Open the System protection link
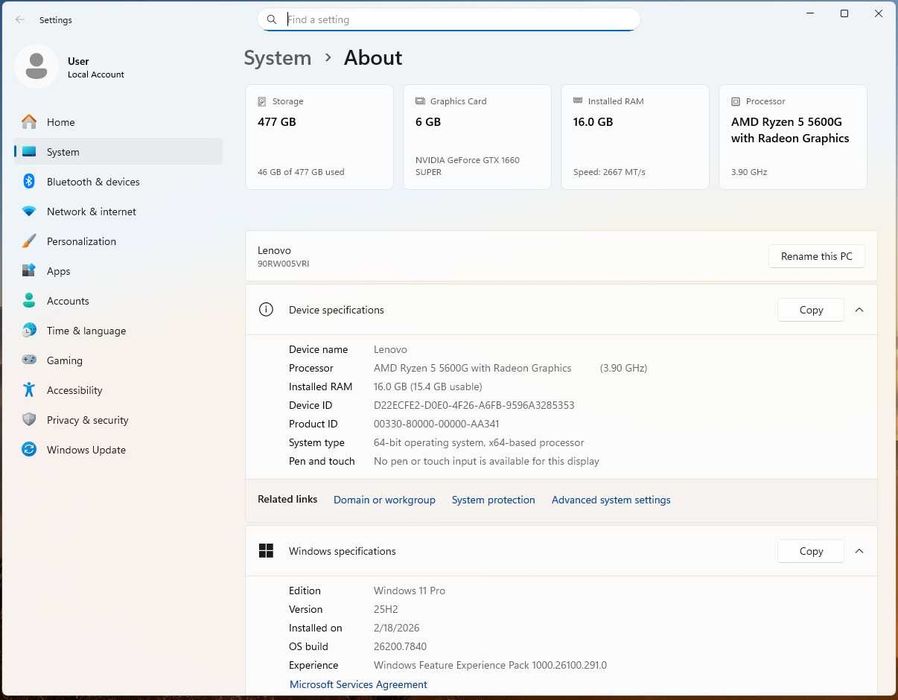 click(x=493, y=500)
